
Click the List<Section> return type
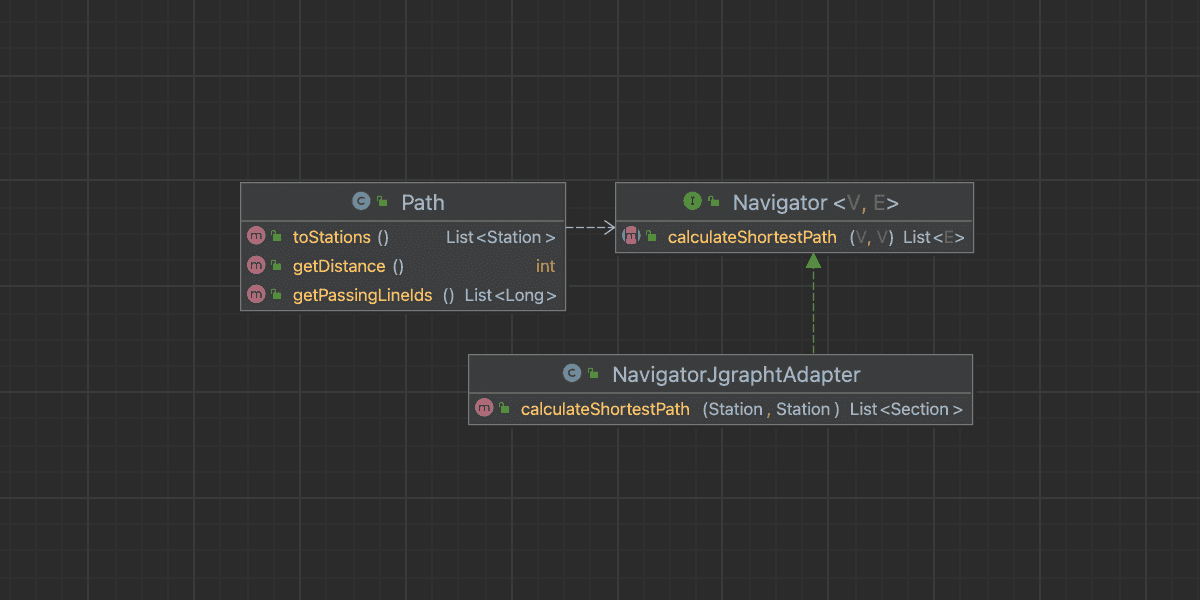click(x=906, y=409)
